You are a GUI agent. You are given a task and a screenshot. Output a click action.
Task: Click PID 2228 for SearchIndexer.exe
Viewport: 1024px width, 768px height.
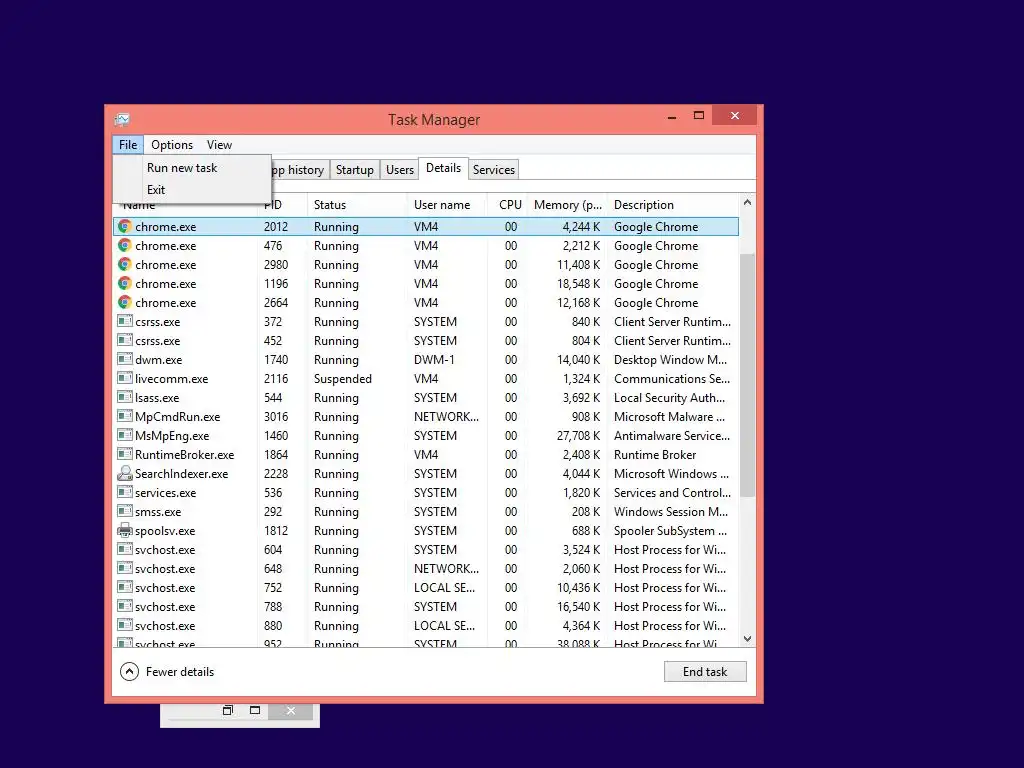[x=276, y=473]
